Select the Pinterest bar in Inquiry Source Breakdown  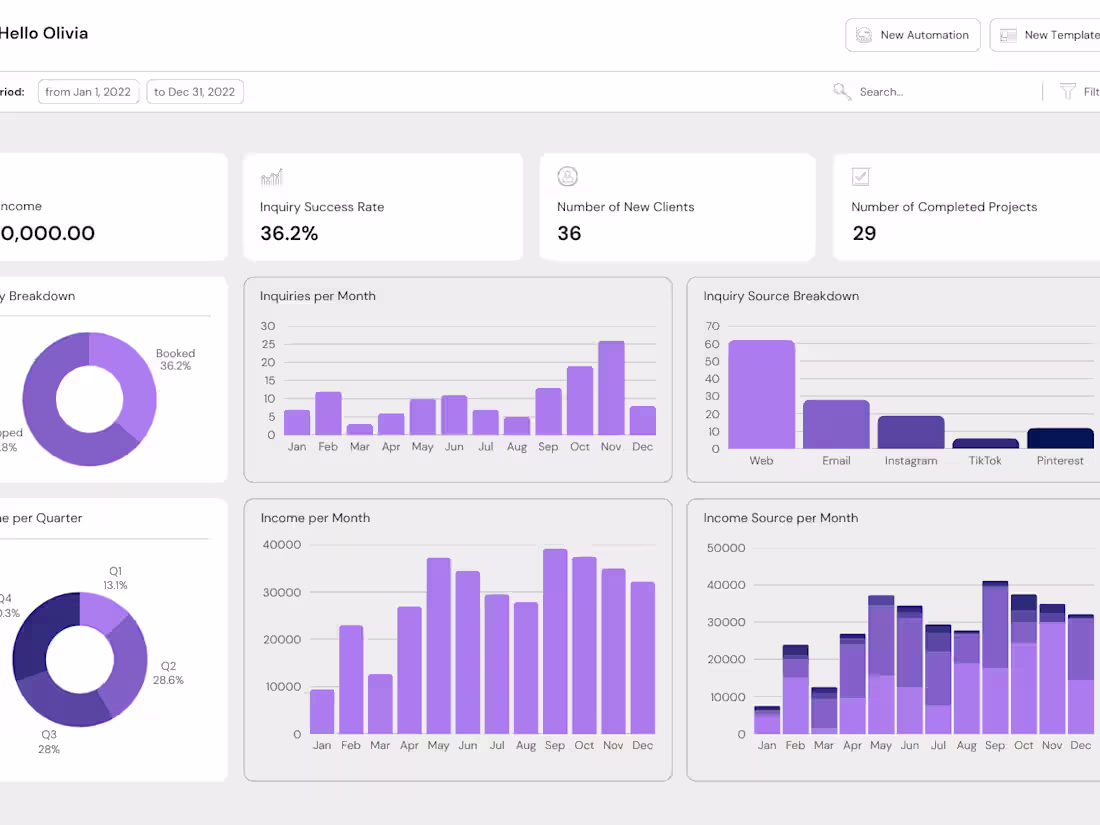point(1060,438)
